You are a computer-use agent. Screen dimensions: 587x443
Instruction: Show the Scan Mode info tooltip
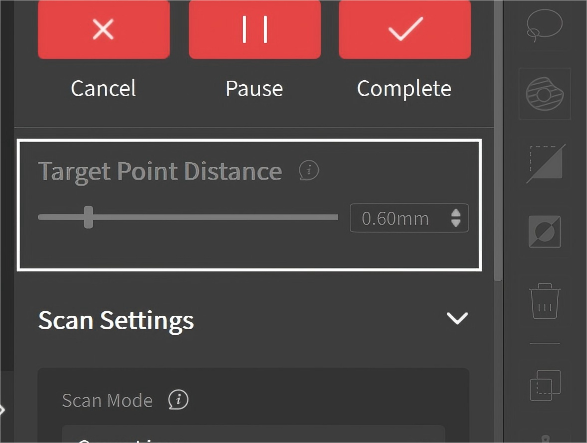(178, 400)
